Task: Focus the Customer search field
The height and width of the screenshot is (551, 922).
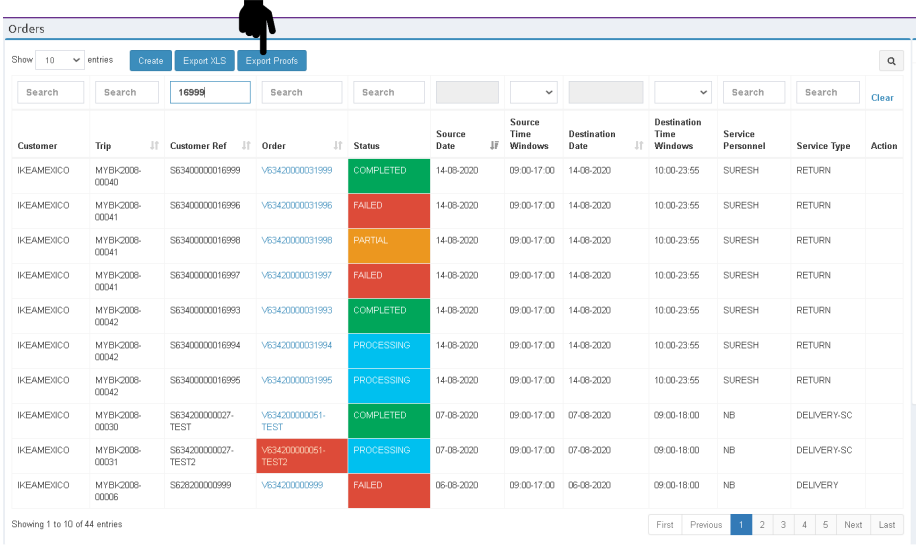Action: click(x=51, y=92)
